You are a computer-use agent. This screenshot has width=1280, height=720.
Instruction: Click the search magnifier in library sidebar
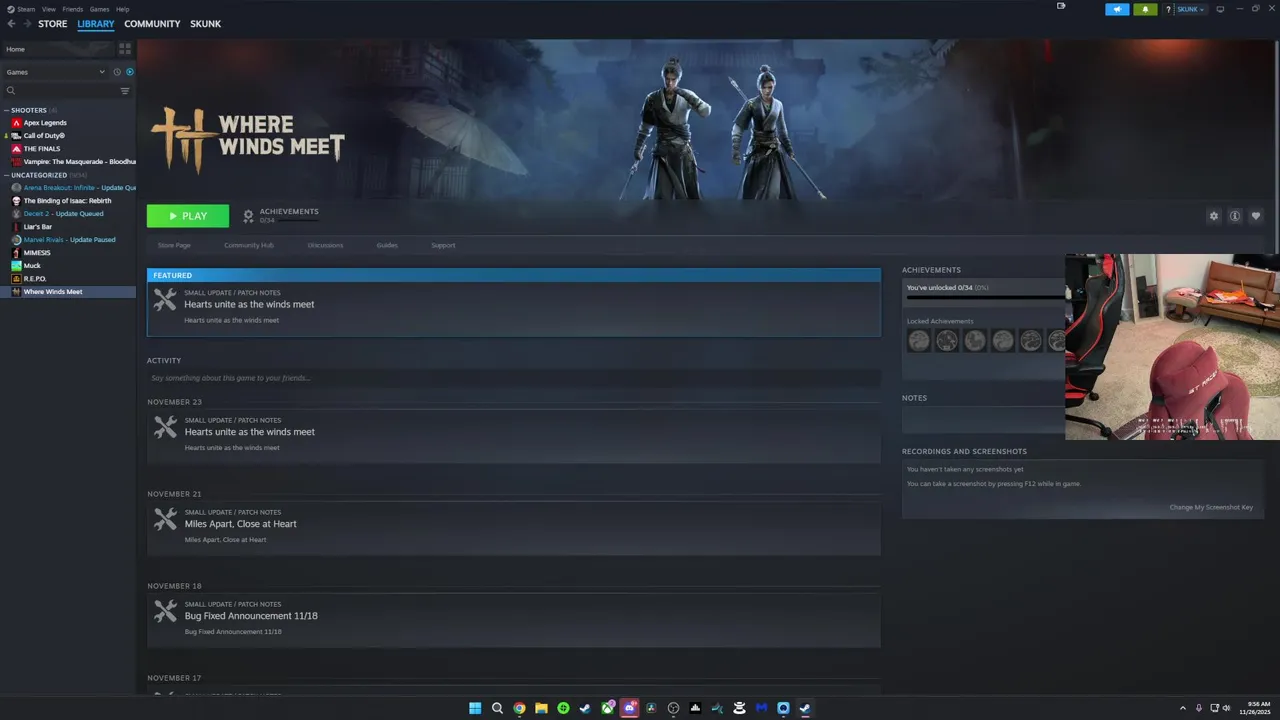11,91
